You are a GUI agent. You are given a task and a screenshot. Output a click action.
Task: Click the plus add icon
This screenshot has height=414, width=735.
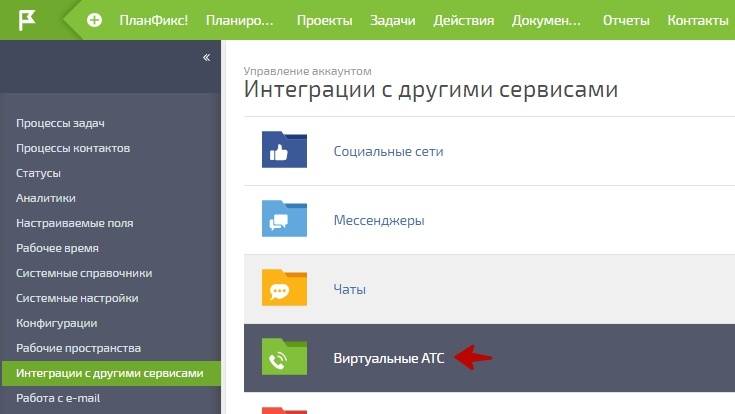click(x=94, y=20)
